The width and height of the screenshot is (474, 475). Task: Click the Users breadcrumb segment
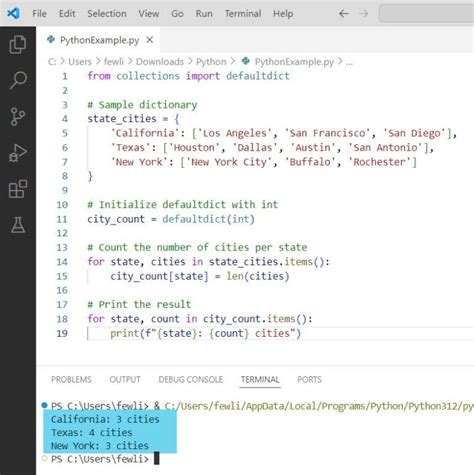pos(80,62)
